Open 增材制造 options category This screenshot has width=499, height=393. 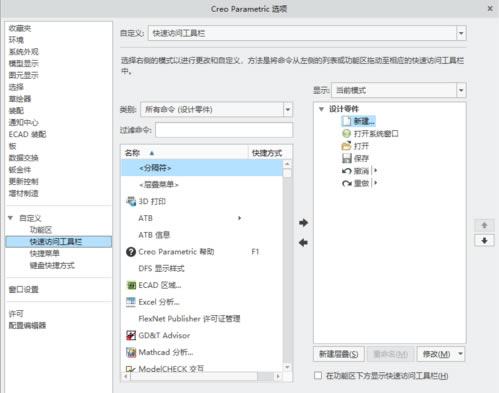[24, 193]
